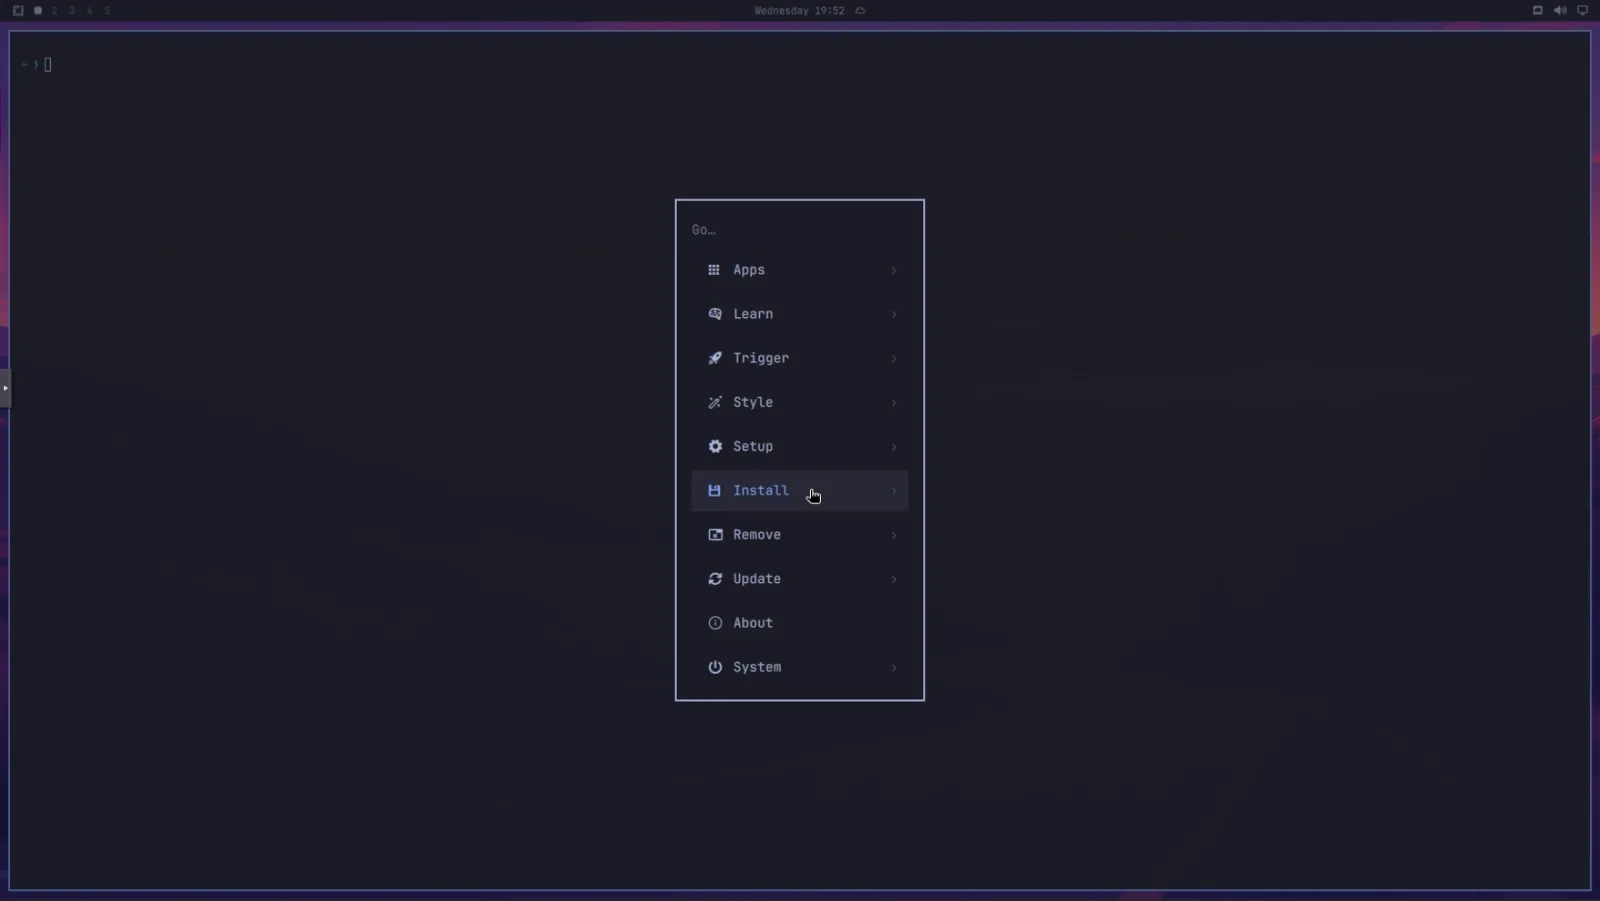1600x901 pixels.
Task: Expand the Setup row chevron
Action: pyautogui.click(x=893, y=446)
